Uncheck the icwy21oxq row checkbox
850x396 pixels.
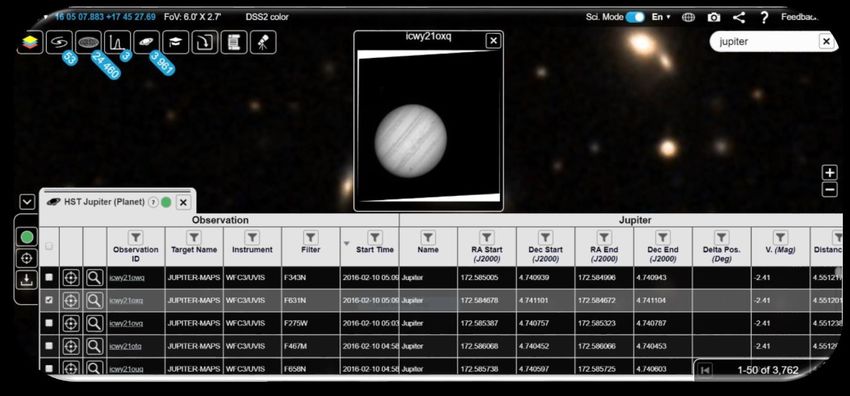pos(49,300)
